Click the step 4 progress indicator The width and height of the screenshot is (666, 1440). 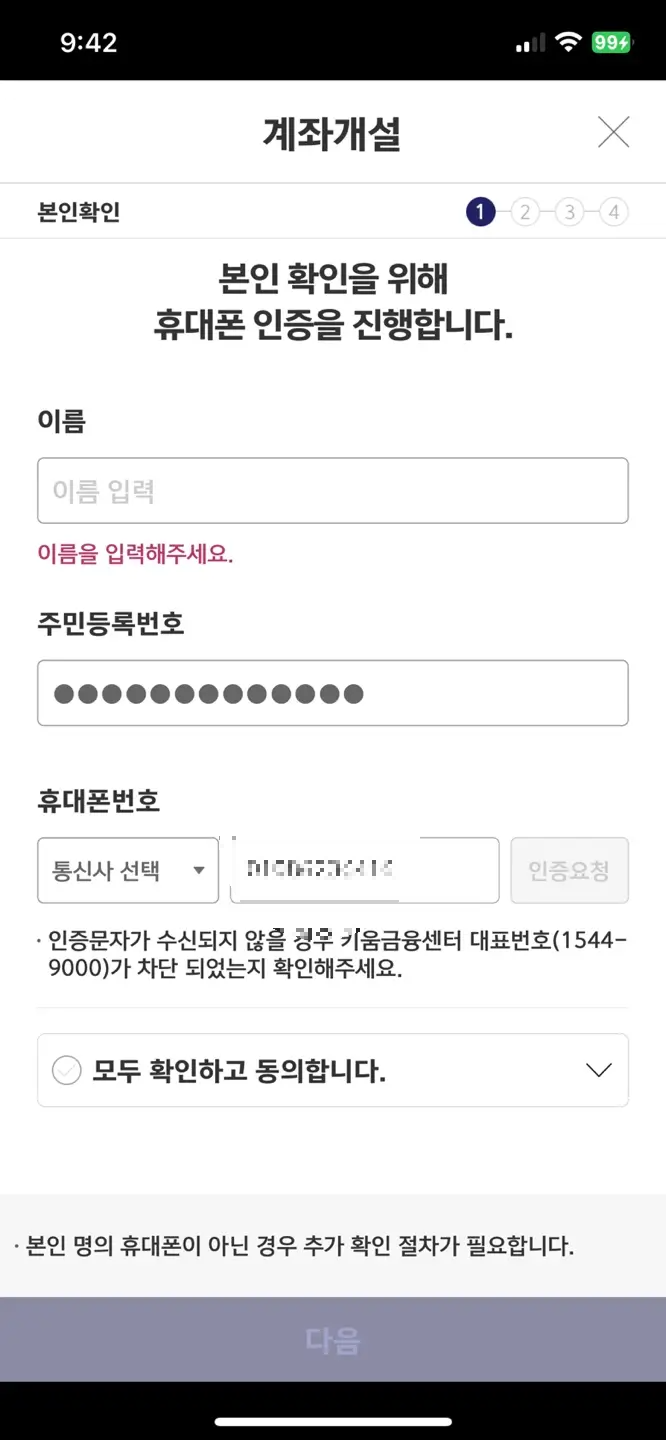tap(614, 212)
